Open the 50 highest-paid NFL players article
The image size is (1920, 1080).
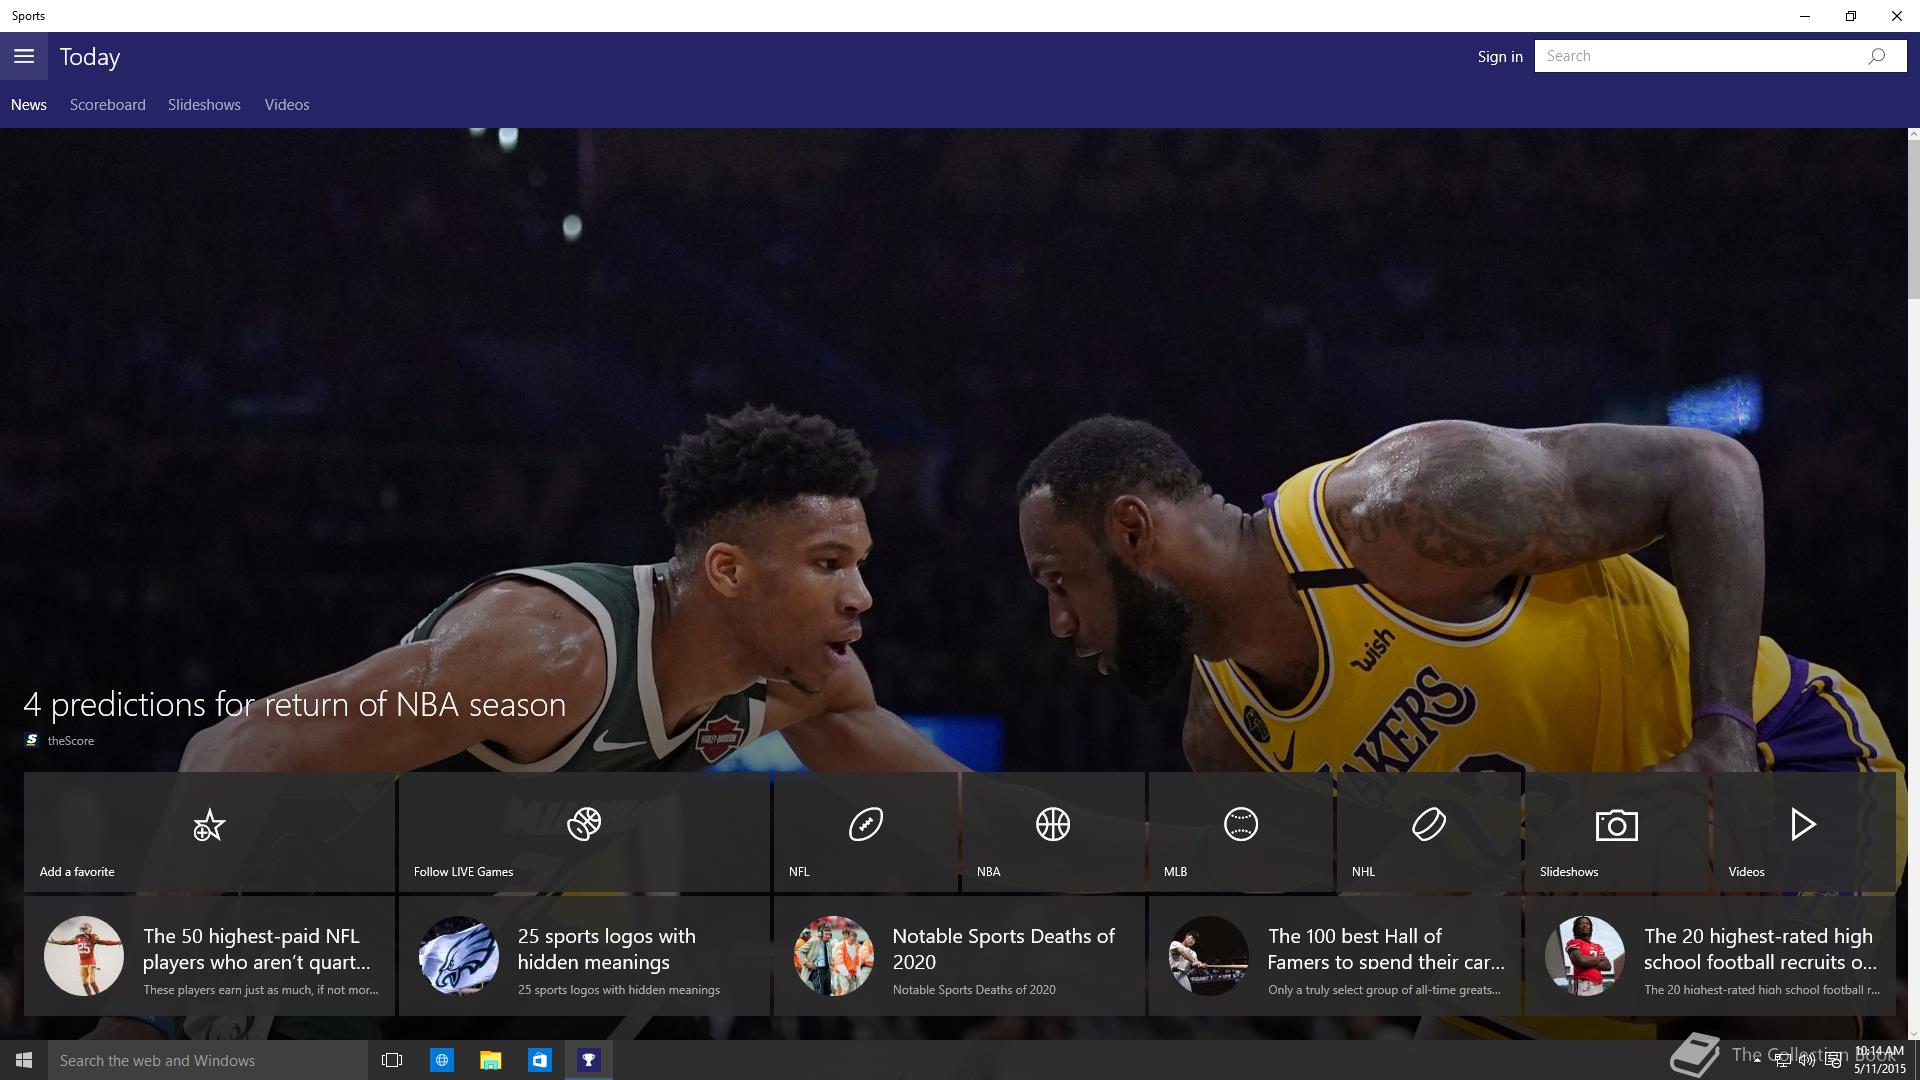209,956
